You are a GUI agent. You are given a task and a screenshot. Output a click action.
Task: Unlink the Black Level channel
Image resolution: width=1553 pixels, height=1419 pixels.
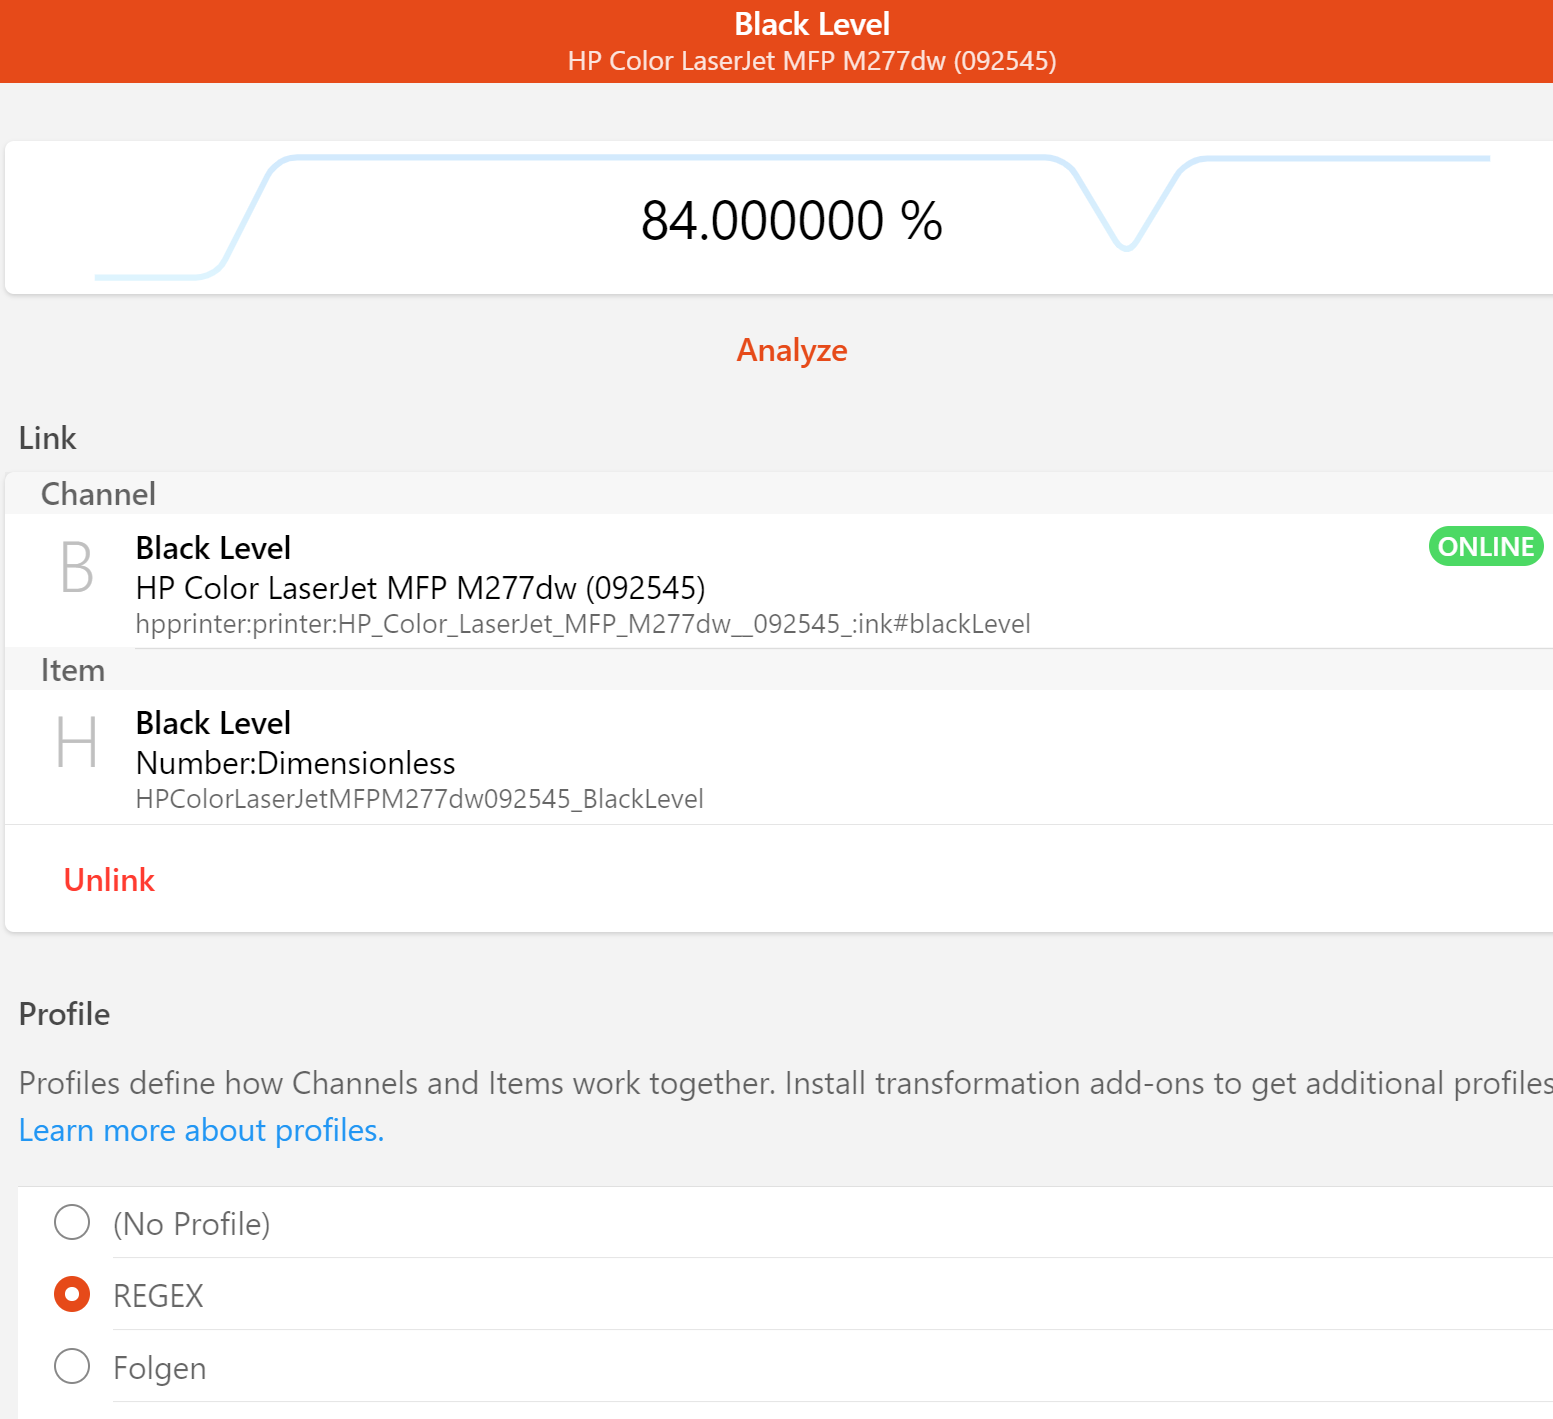pos(109,880)
